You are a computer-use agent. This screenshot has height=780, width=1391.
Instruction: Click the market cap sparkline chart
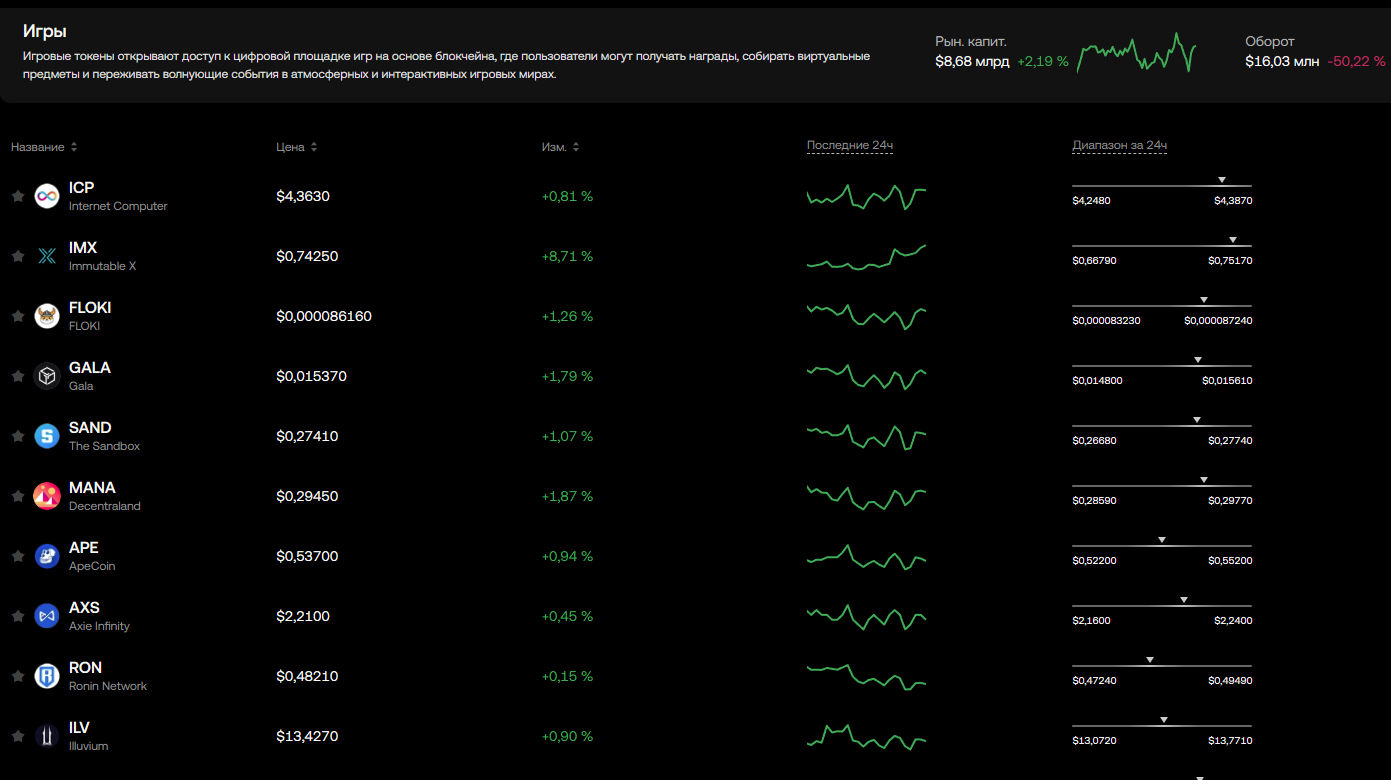click(x=1136, y=53)
